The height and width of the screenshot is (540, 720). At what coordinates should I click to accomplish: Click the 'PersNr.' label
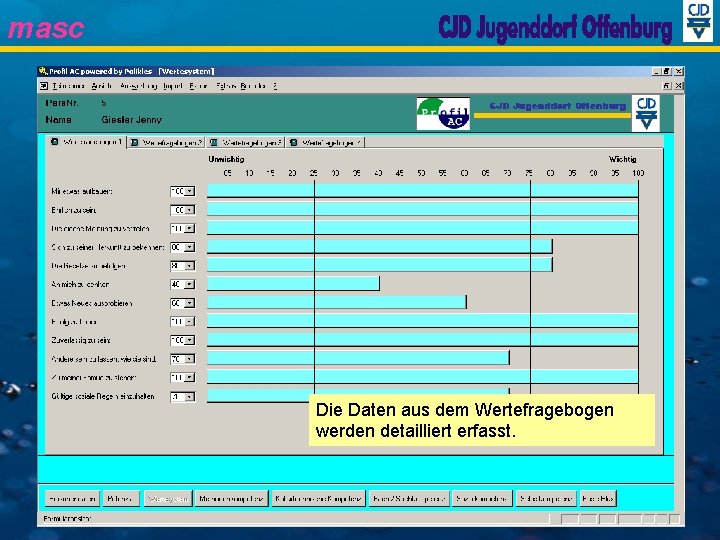click(x=62, y=103)
